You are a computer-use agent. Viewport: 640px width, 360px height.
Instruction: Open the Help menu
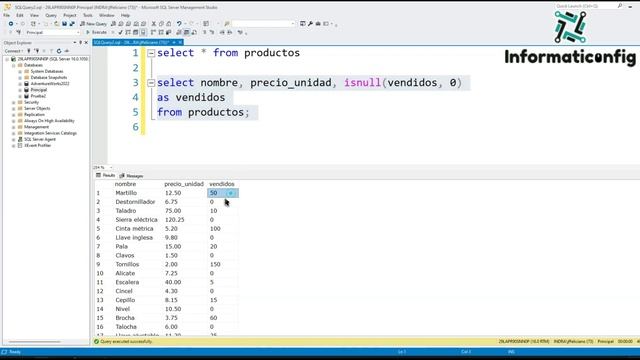point(125,15)
